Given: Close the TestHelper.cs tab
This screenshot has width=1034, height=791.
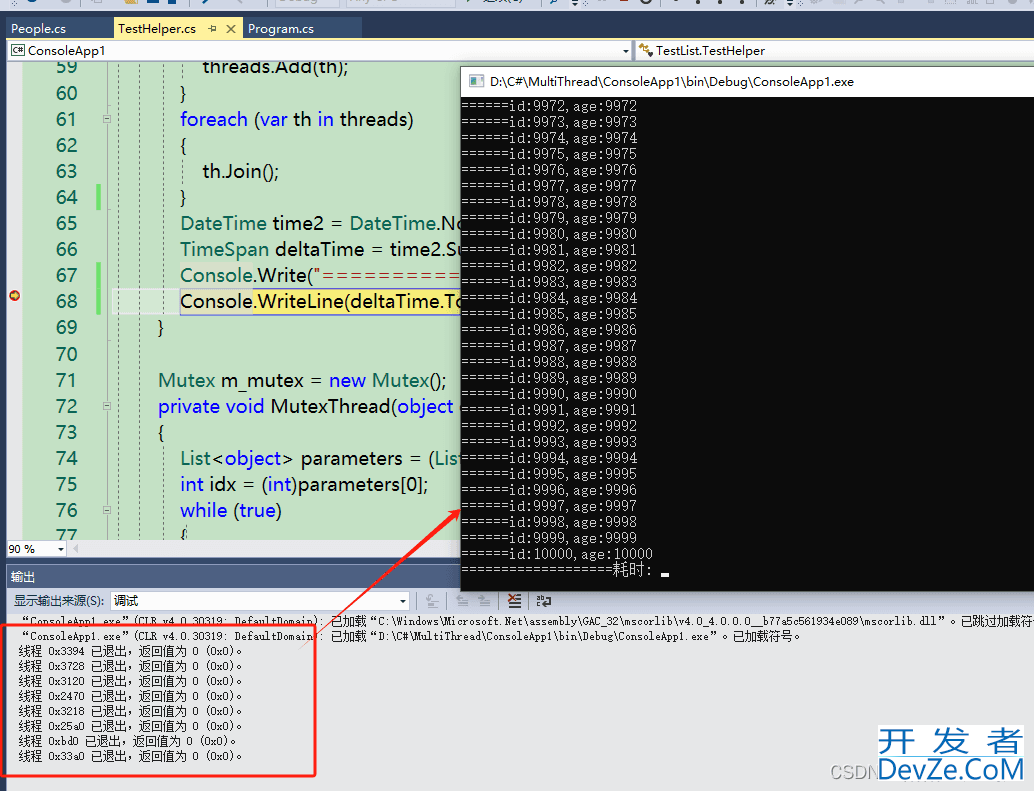Looking at the screenshot, I should (231, 29).
